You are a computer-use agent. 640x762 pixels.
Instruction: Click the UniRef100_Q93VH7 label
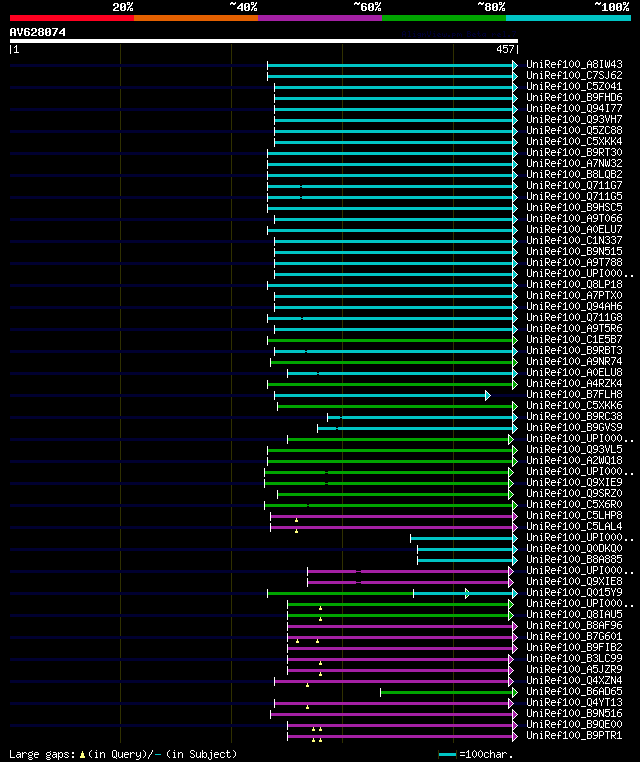[x=574, y=119]
